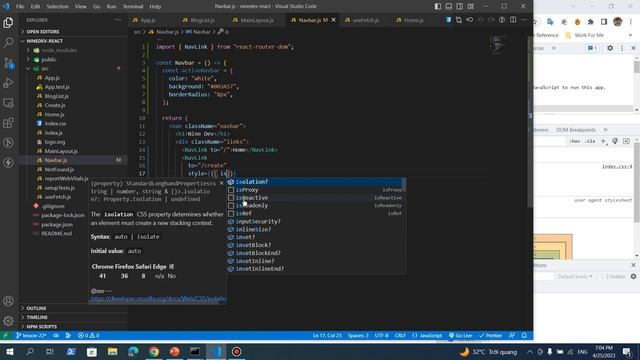Split the editor right
This screenshot has width=640, height=360.
513,20
